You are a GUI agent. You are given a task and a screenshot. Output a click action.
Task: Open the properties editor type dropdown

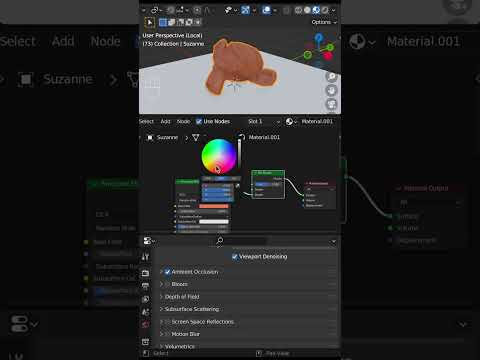pos(149,241)
